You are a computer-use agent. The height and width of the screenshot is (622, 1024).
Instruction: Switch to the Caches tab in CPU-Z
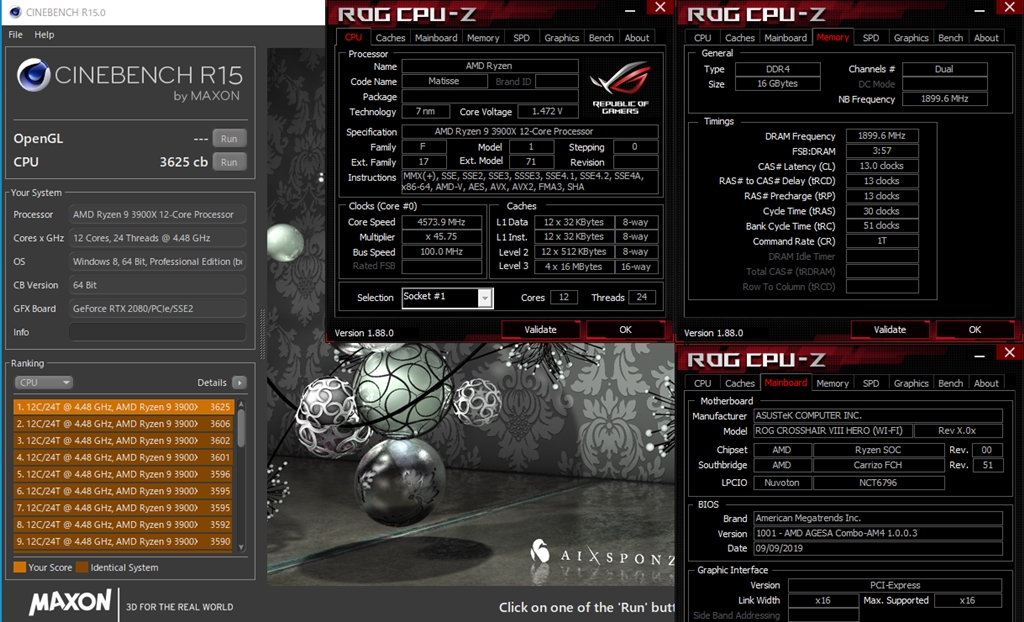(390, 37)
